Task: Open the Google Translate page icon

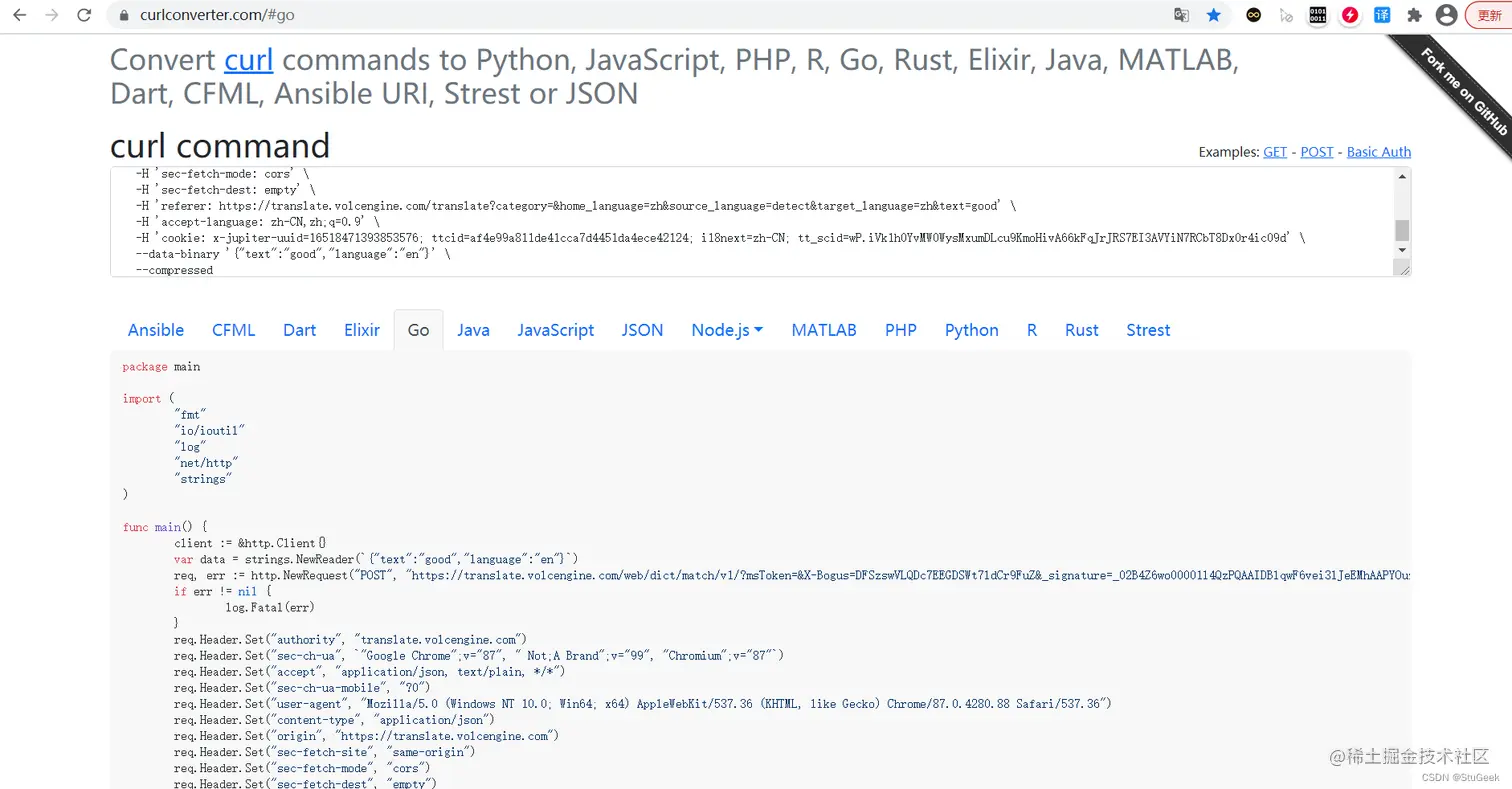Action: point(1182,15)
